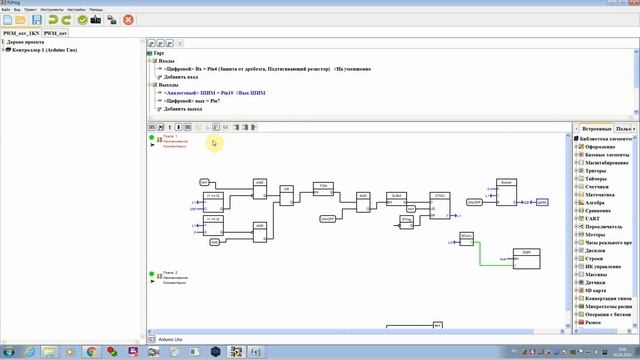
Task: Verify project with the green checkmark icon
Action: tap(82, 20)
